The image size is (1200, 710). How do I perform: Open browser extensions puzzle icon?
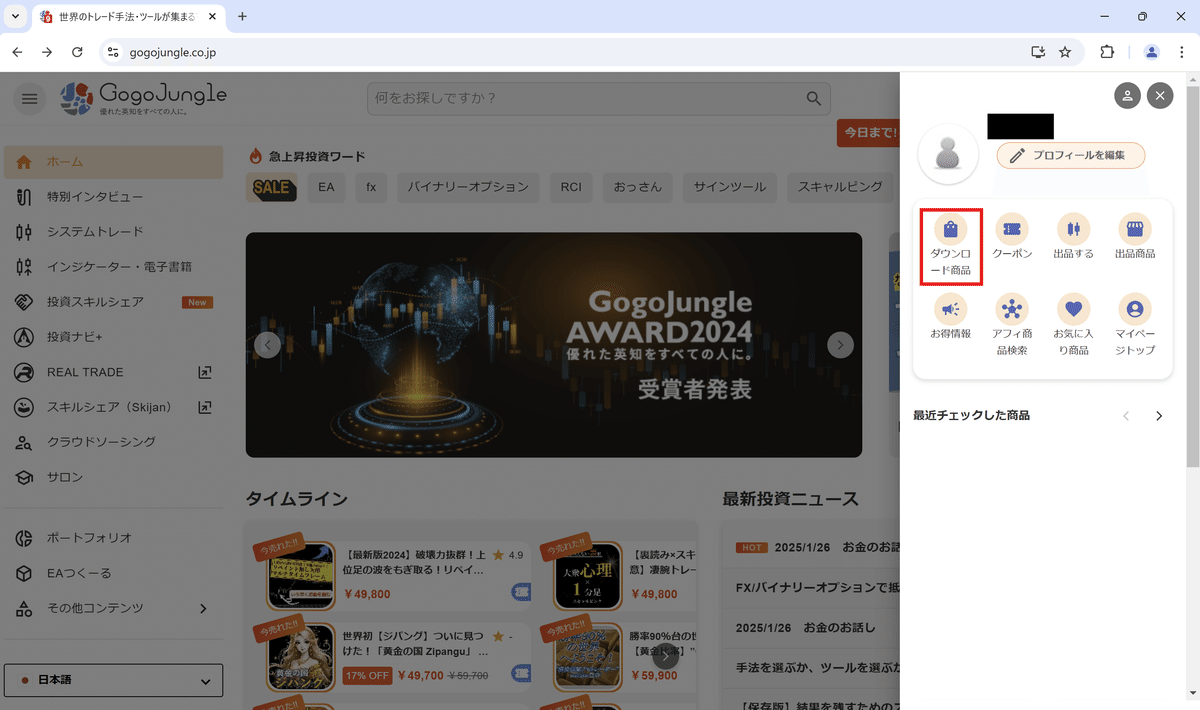pyautogui.click(x=1107, y=52)
